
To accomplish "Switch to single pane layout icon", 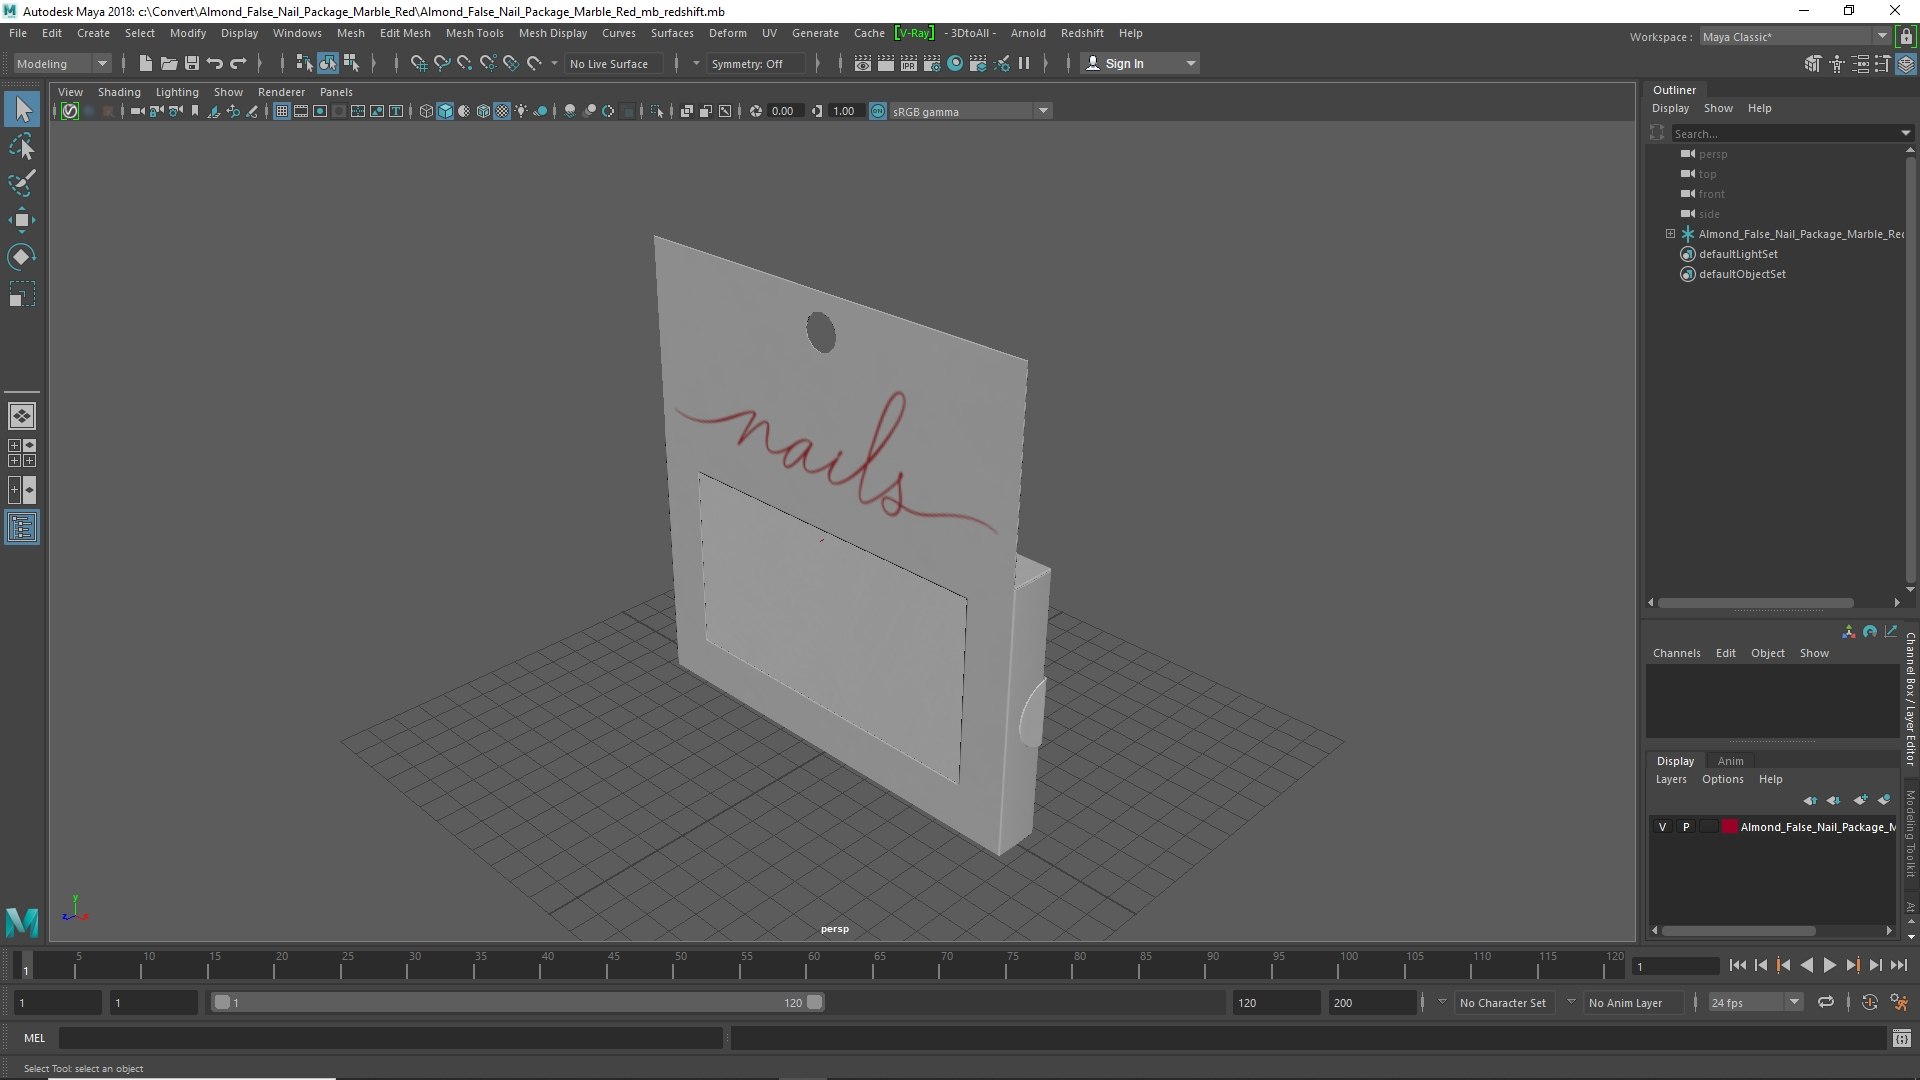I will [x=22, y=416].
